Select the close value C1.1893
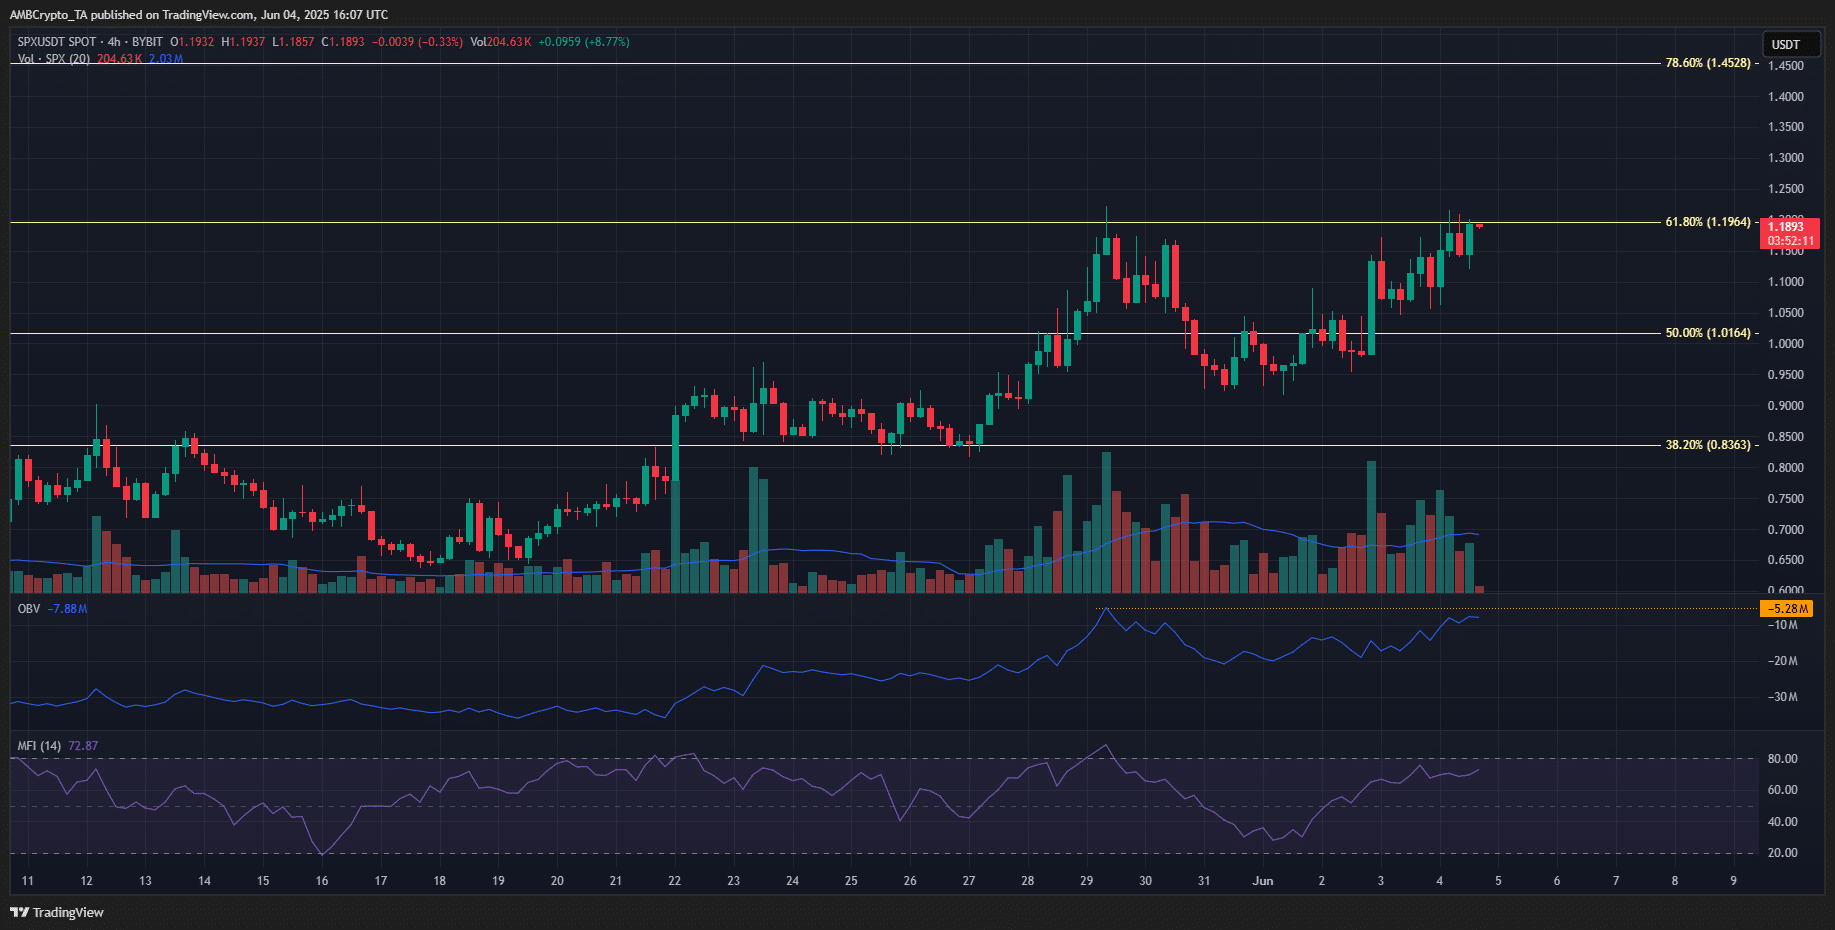 tap(343, 42)
